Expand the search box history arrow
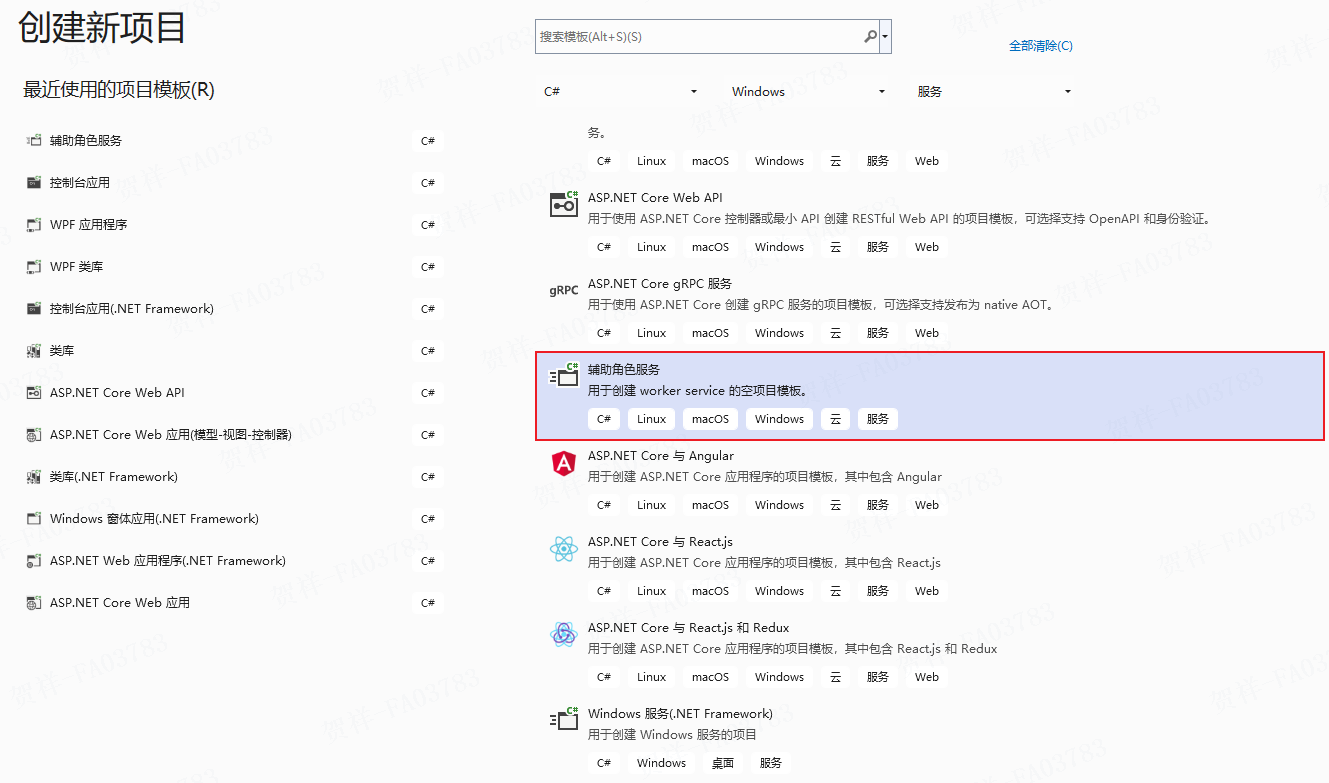This screenshot has width=1329, height=783. [884, 36]
